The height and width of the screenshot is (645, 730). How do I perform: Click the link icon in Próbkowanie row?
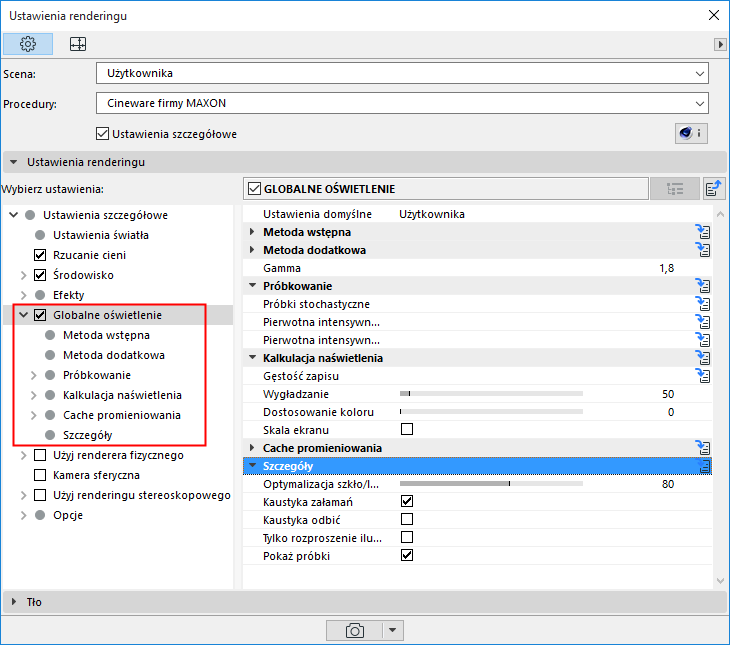[703, 286]
